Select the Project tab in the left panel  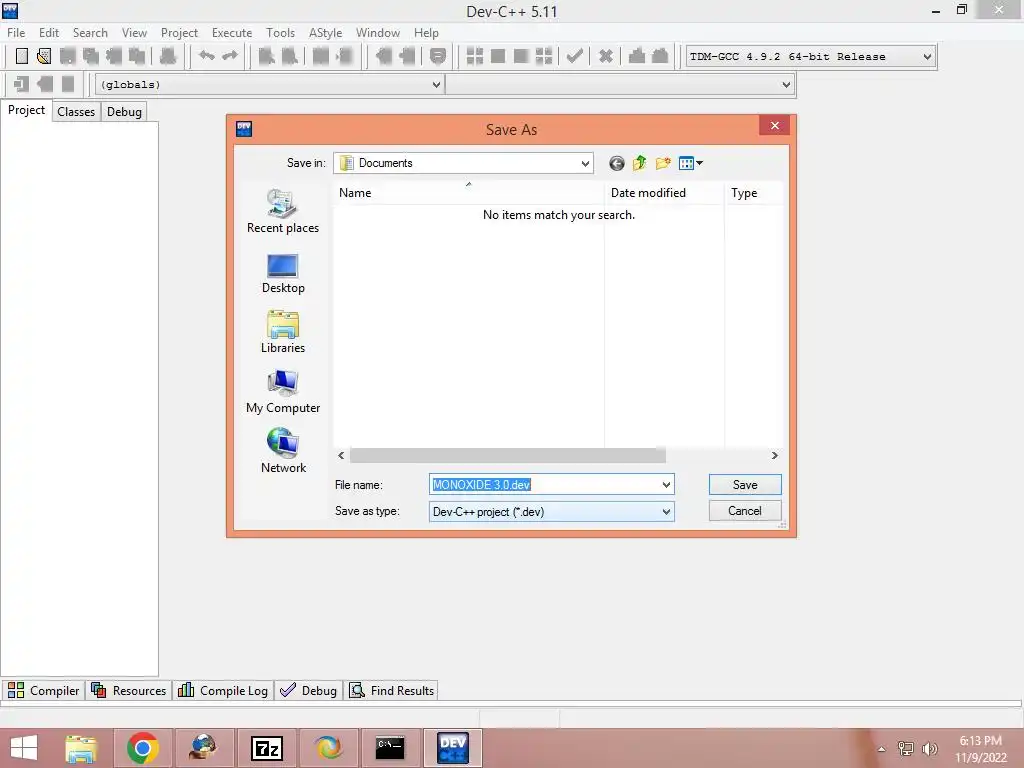point(26,110)
